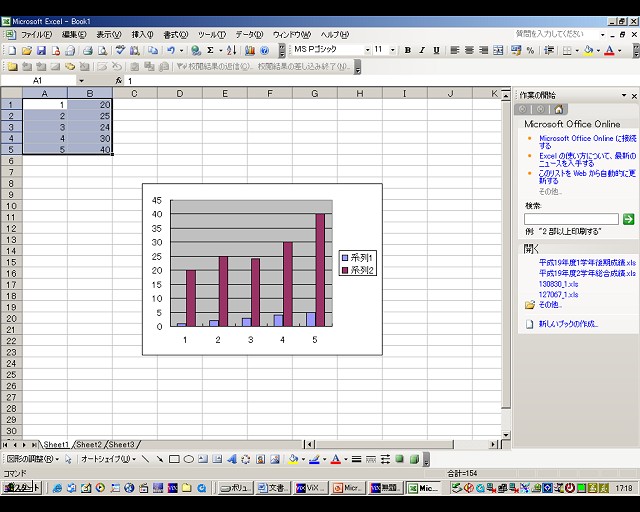Viewport: 640px width, 512px height.
Task: Open recent file 130830_1.xls
Action: tap(558, 284)
